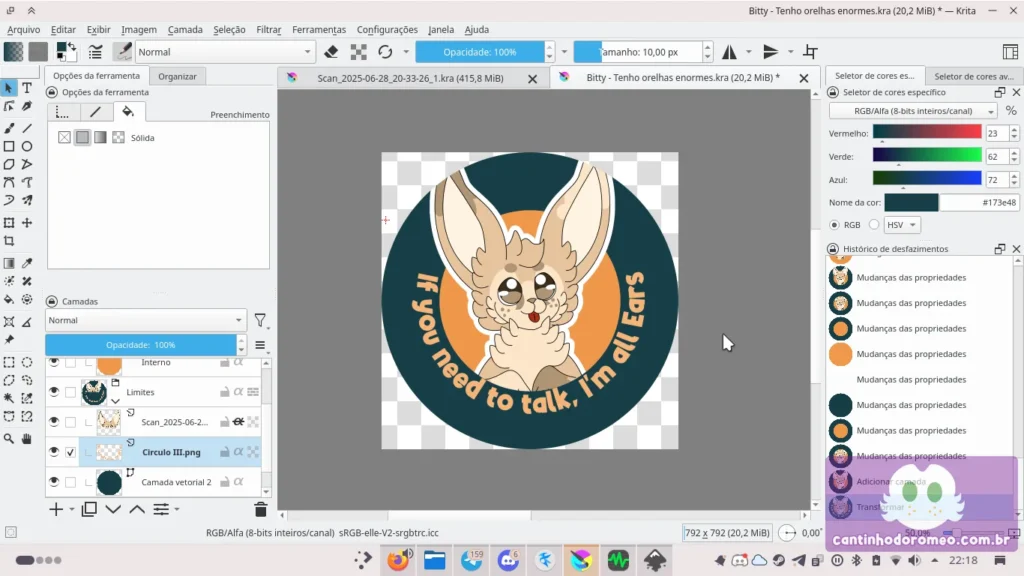Open the HSV mode dropdown
The width and height of the screenshot is (1024, 576).
(x=902, y=225)
